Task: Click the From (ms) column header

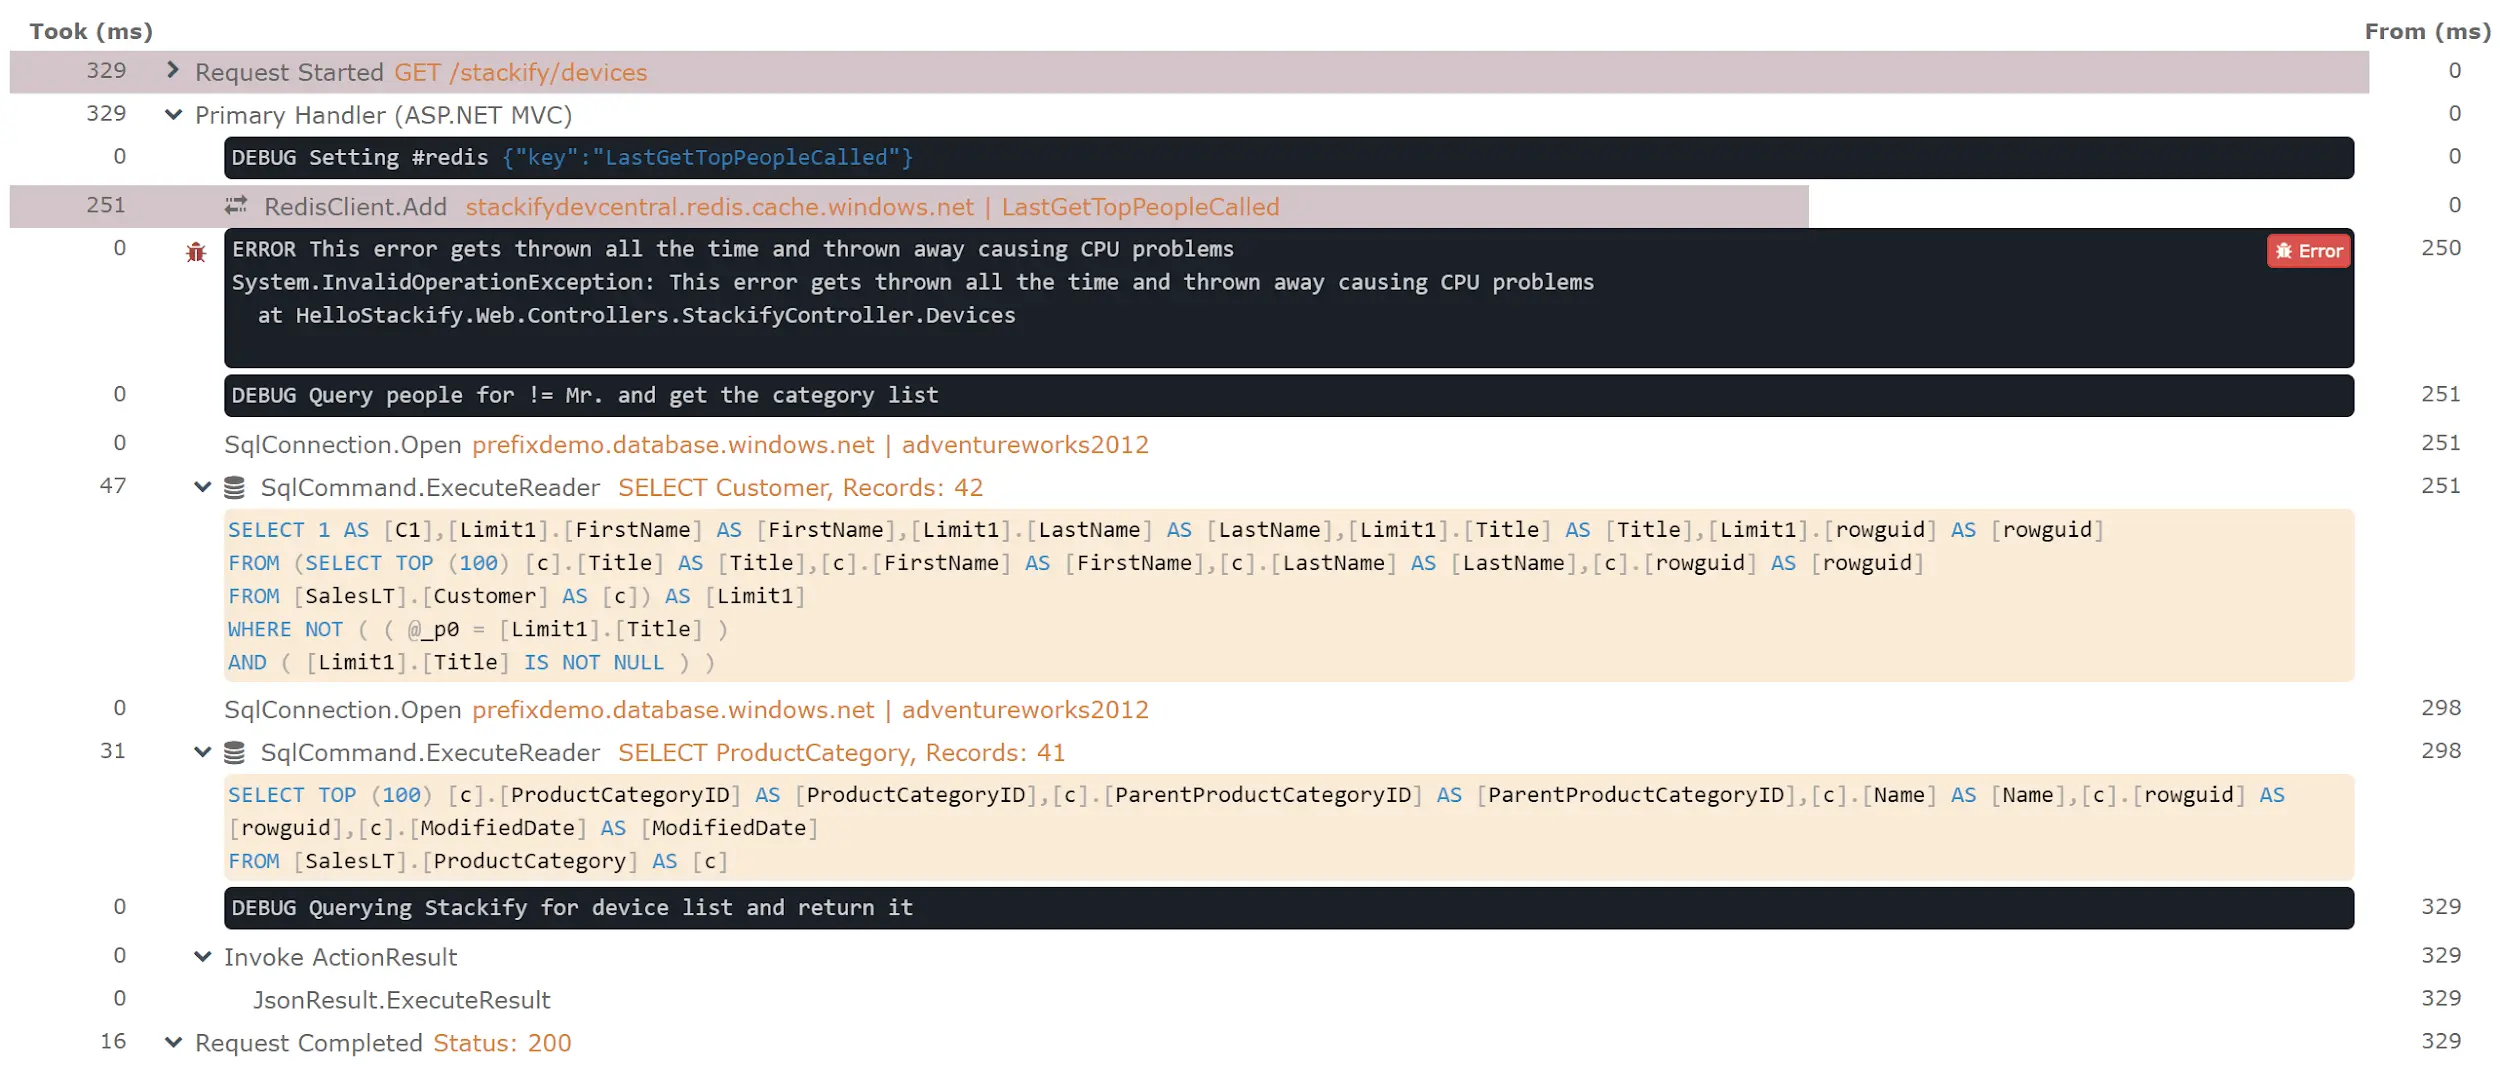Action: coord(2427,31)
